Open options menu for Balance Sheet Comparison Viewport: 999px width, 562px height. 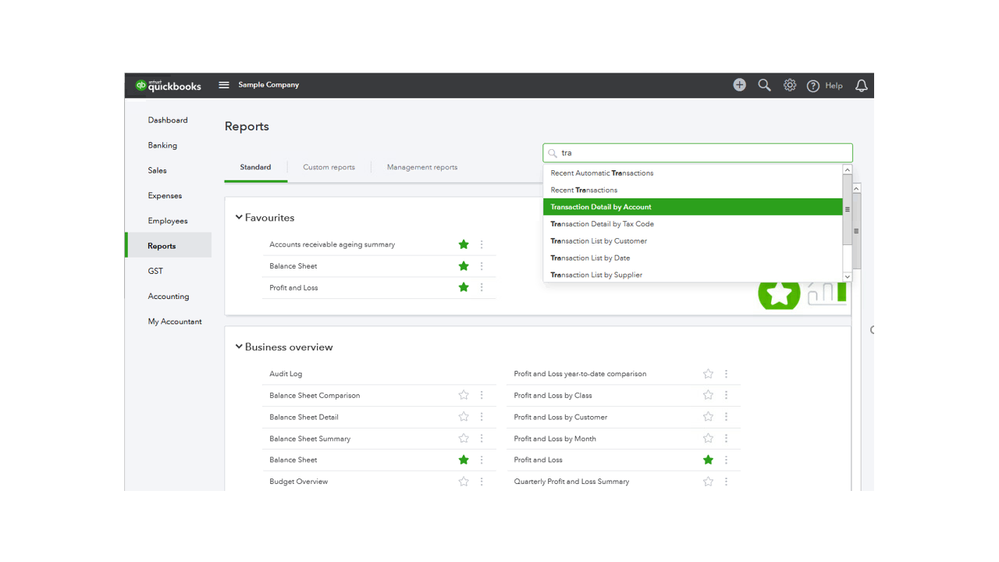[482, 395]
